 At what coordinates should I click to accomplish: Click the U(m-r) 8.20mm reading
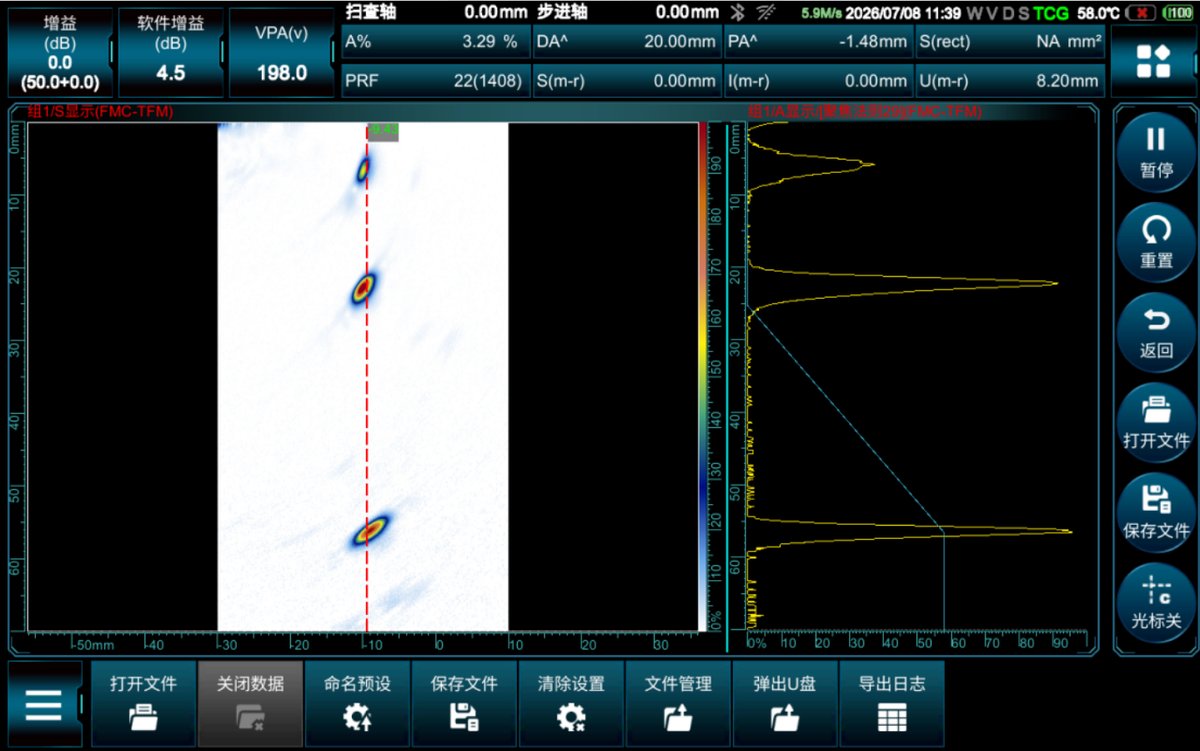[x=1010, y=81]
